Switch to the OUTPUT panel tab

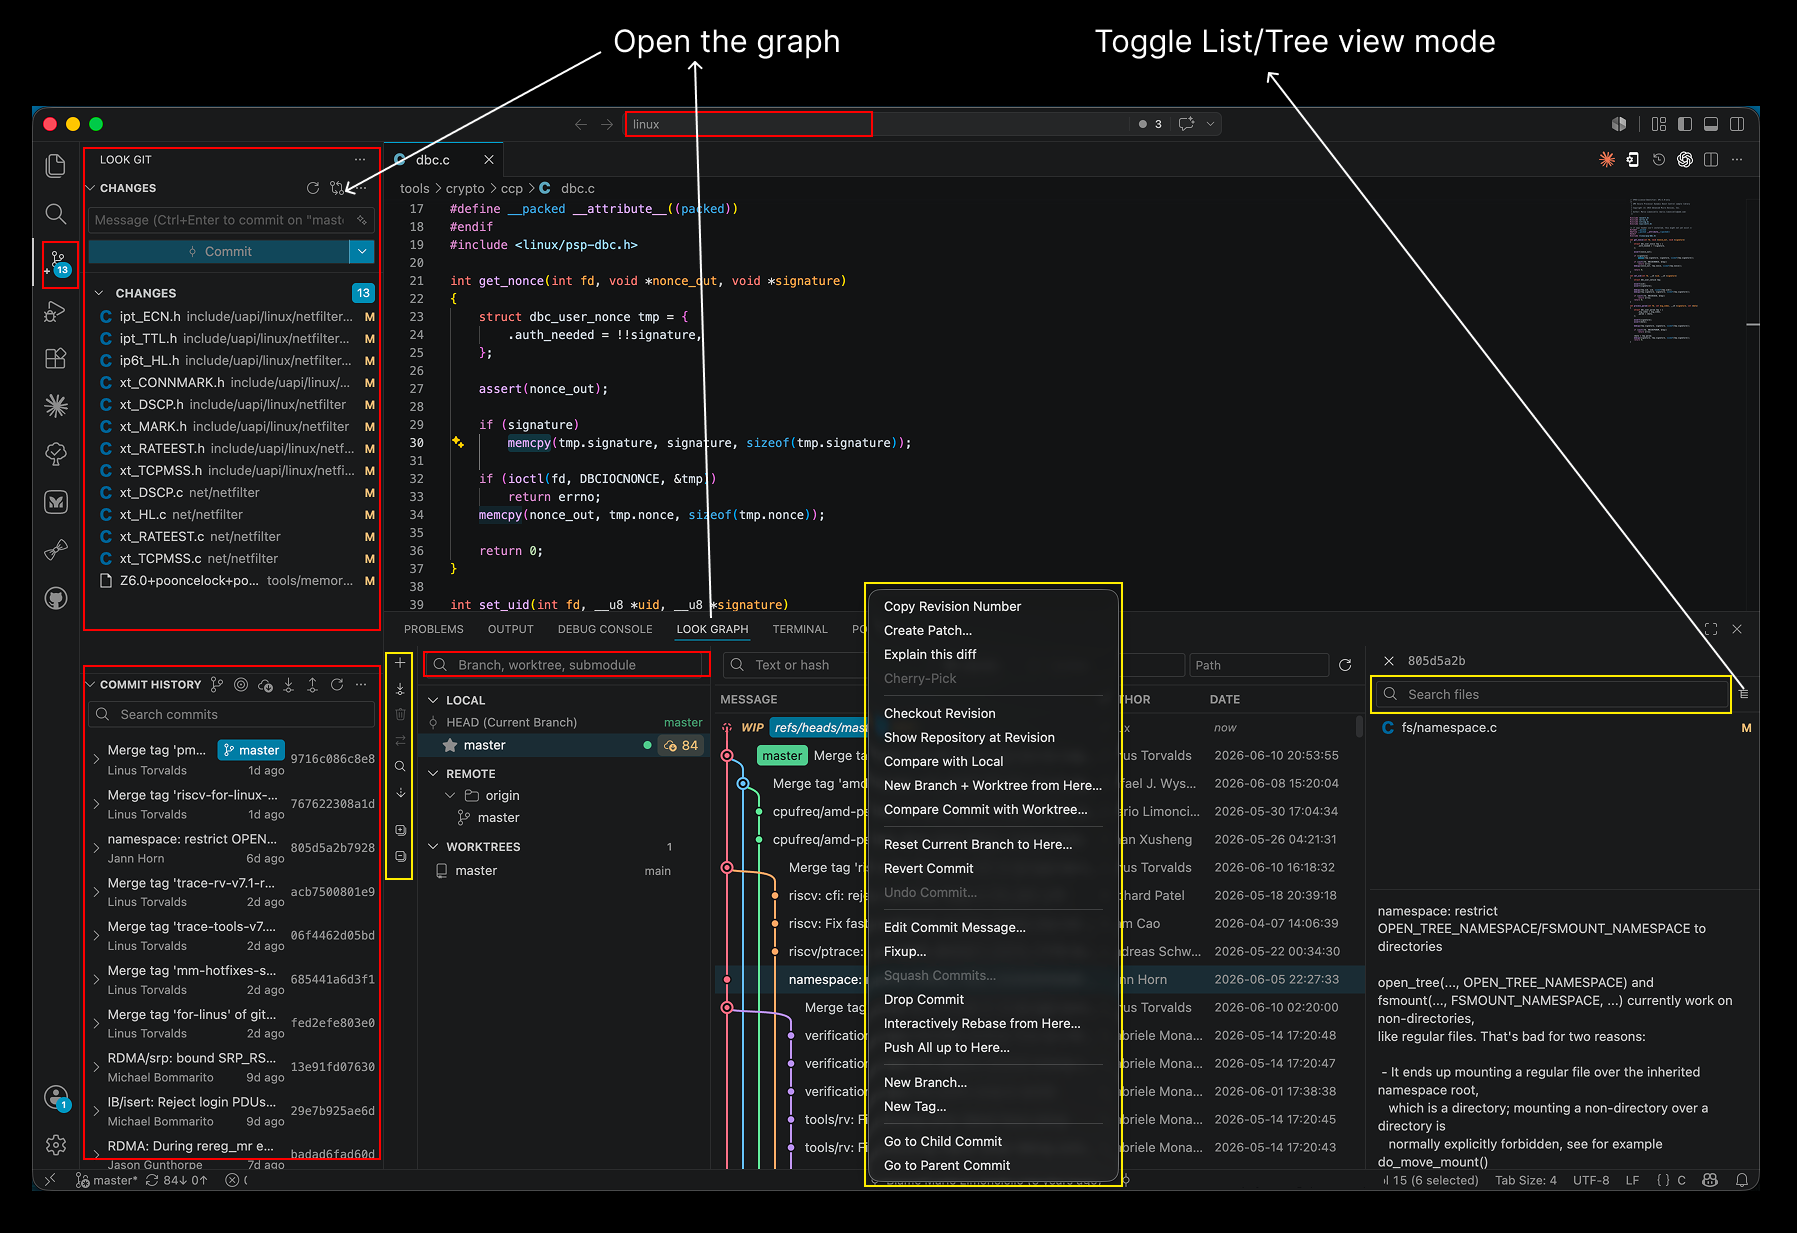(x=511, y=629)
